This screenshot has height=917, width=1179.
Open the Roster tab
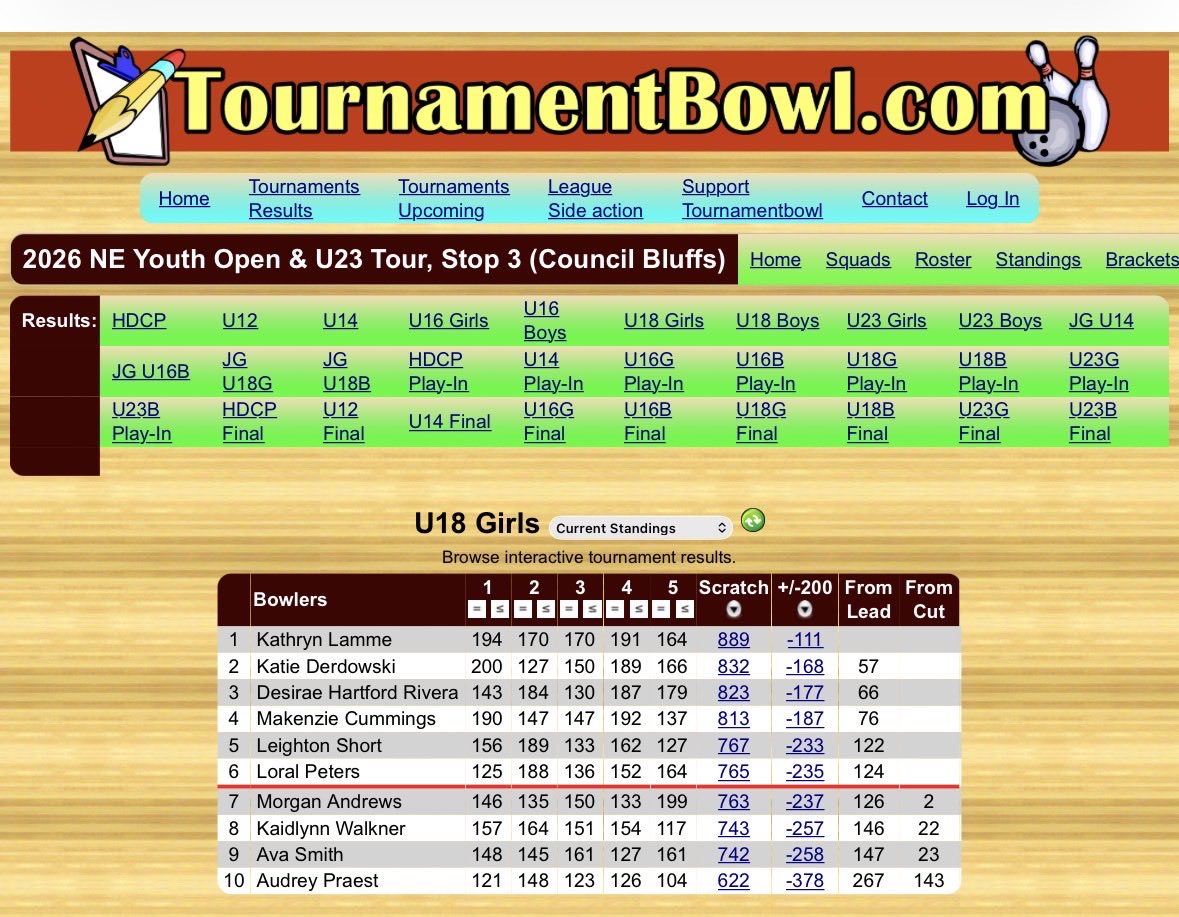(x=943, y=259)
